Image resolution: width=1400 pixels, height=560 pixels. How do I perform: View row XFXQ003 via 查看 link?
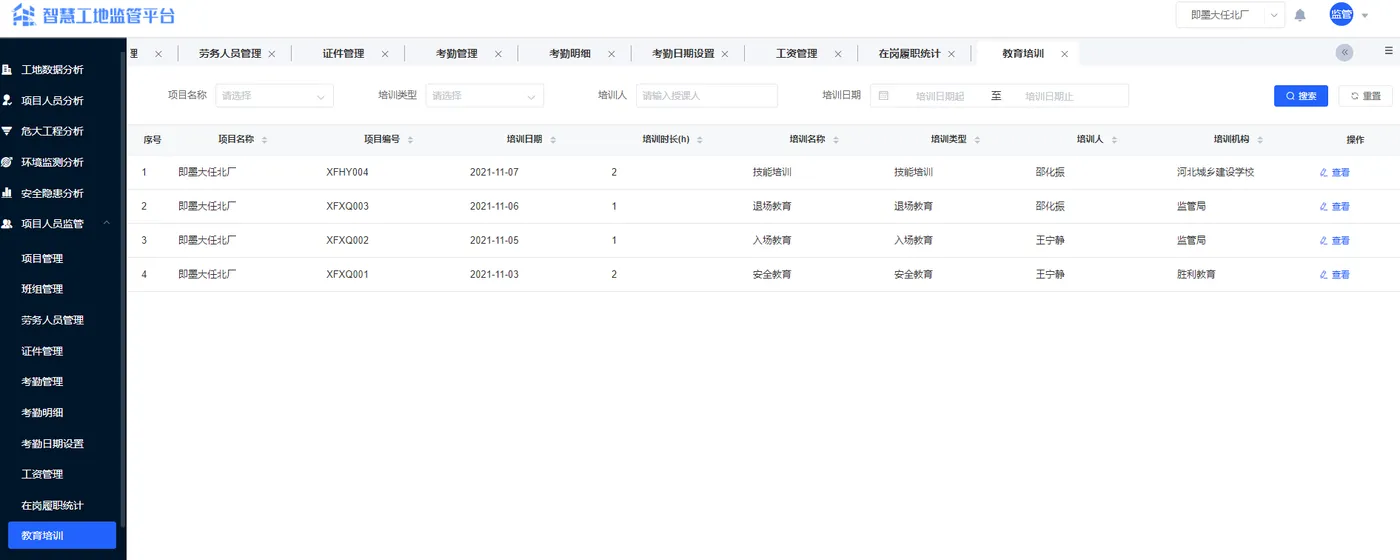coord(1335,207)
